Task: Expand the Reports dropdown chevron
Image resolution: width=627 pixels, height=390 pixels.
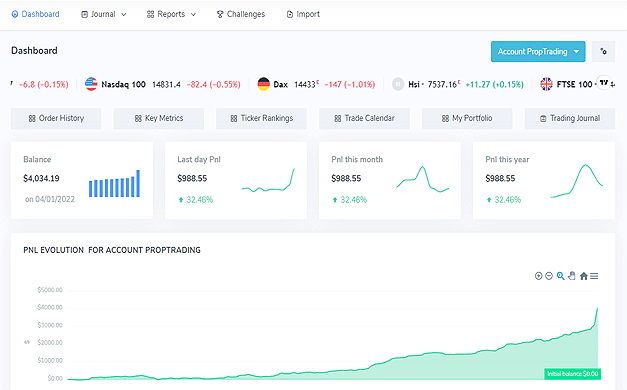Action: point(193,15)
